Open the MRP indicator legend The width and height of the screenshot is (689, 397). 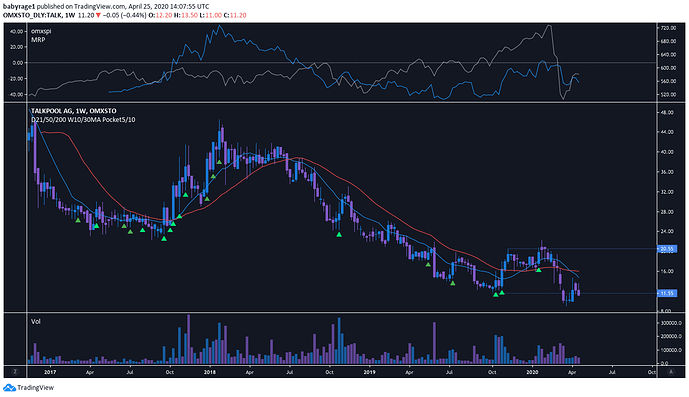[38, 40]
